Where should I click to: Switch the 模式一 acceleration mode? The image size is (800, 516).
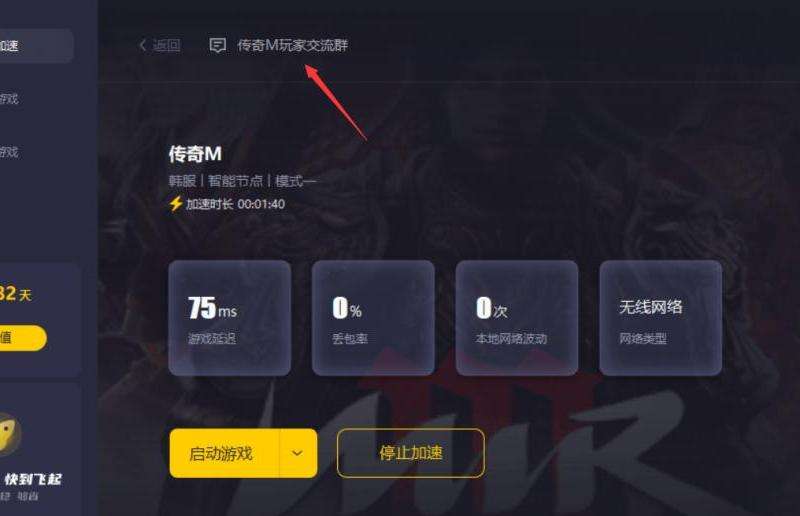pyautogui.click(x=295, y=181)
